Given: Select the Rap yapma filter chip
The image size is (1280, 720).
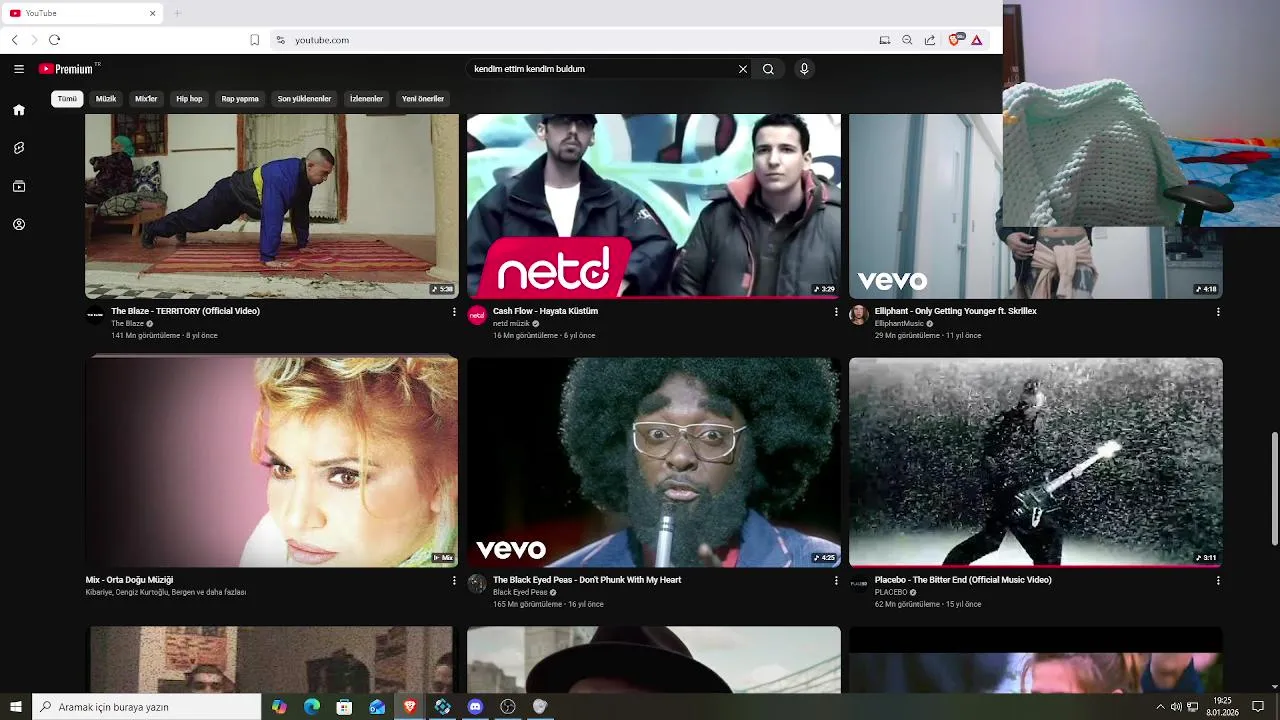Looking at the screenshot, I should pos(240,99).
